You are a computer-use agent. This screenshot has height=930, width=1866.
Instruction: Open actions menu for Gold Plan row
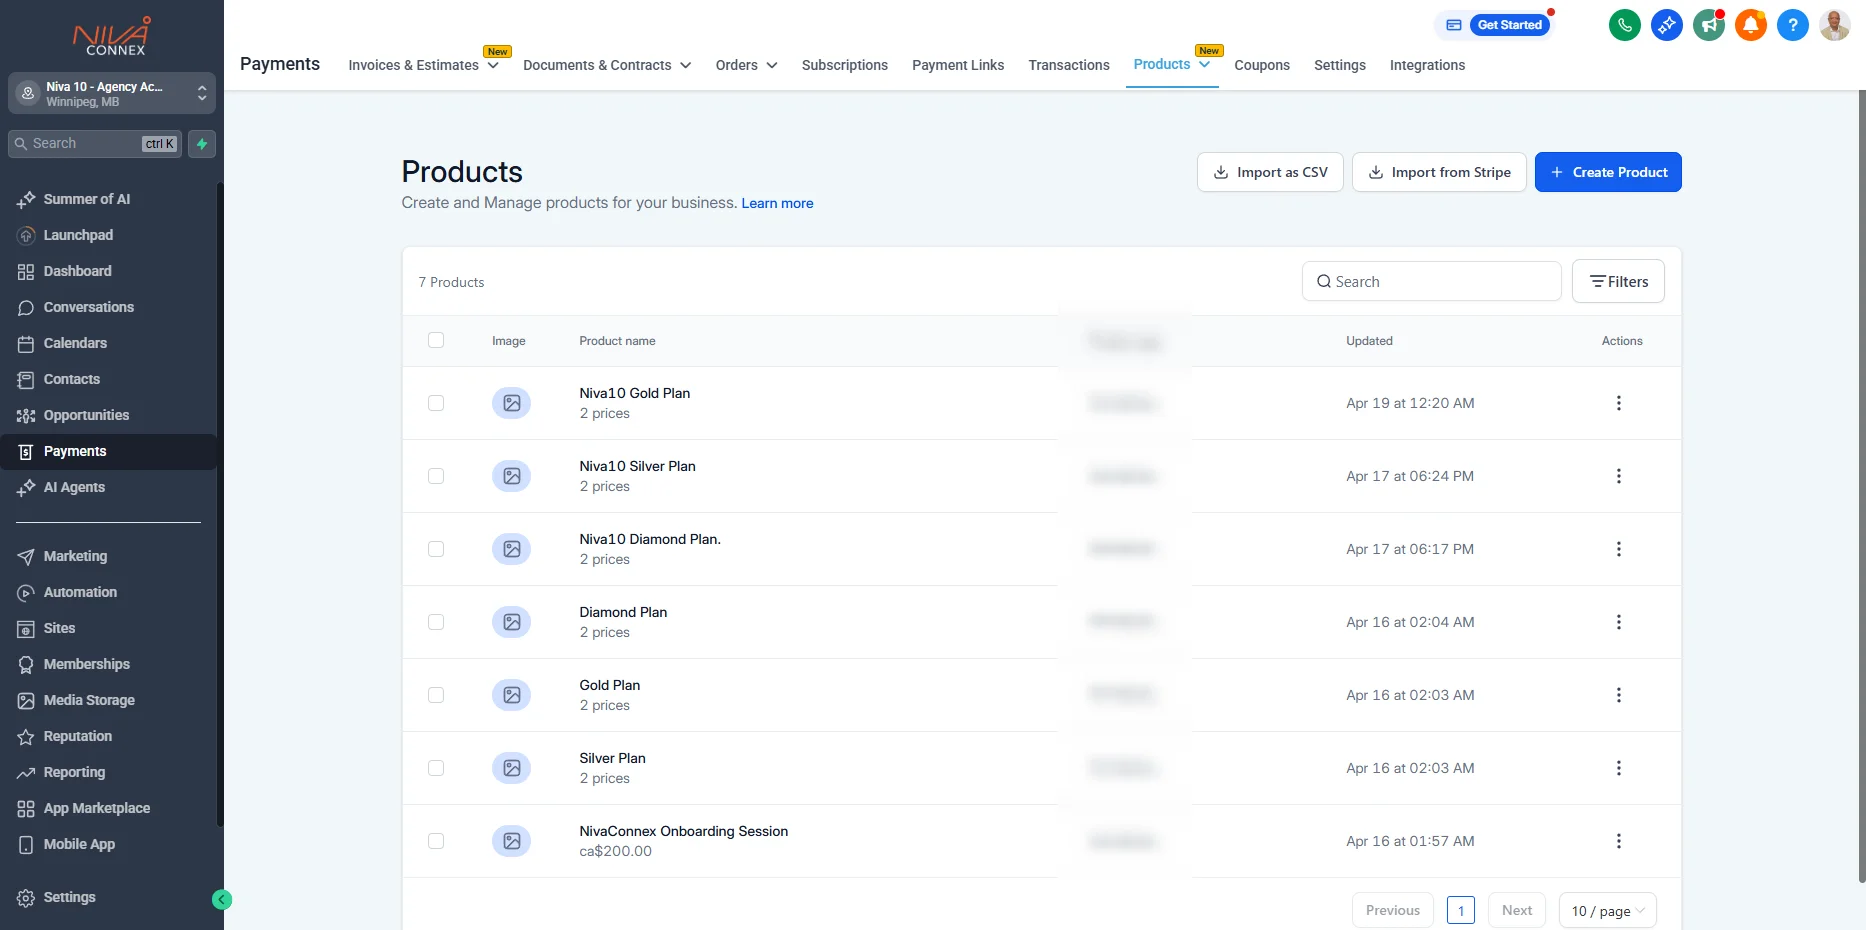[x=1618, y=695]
